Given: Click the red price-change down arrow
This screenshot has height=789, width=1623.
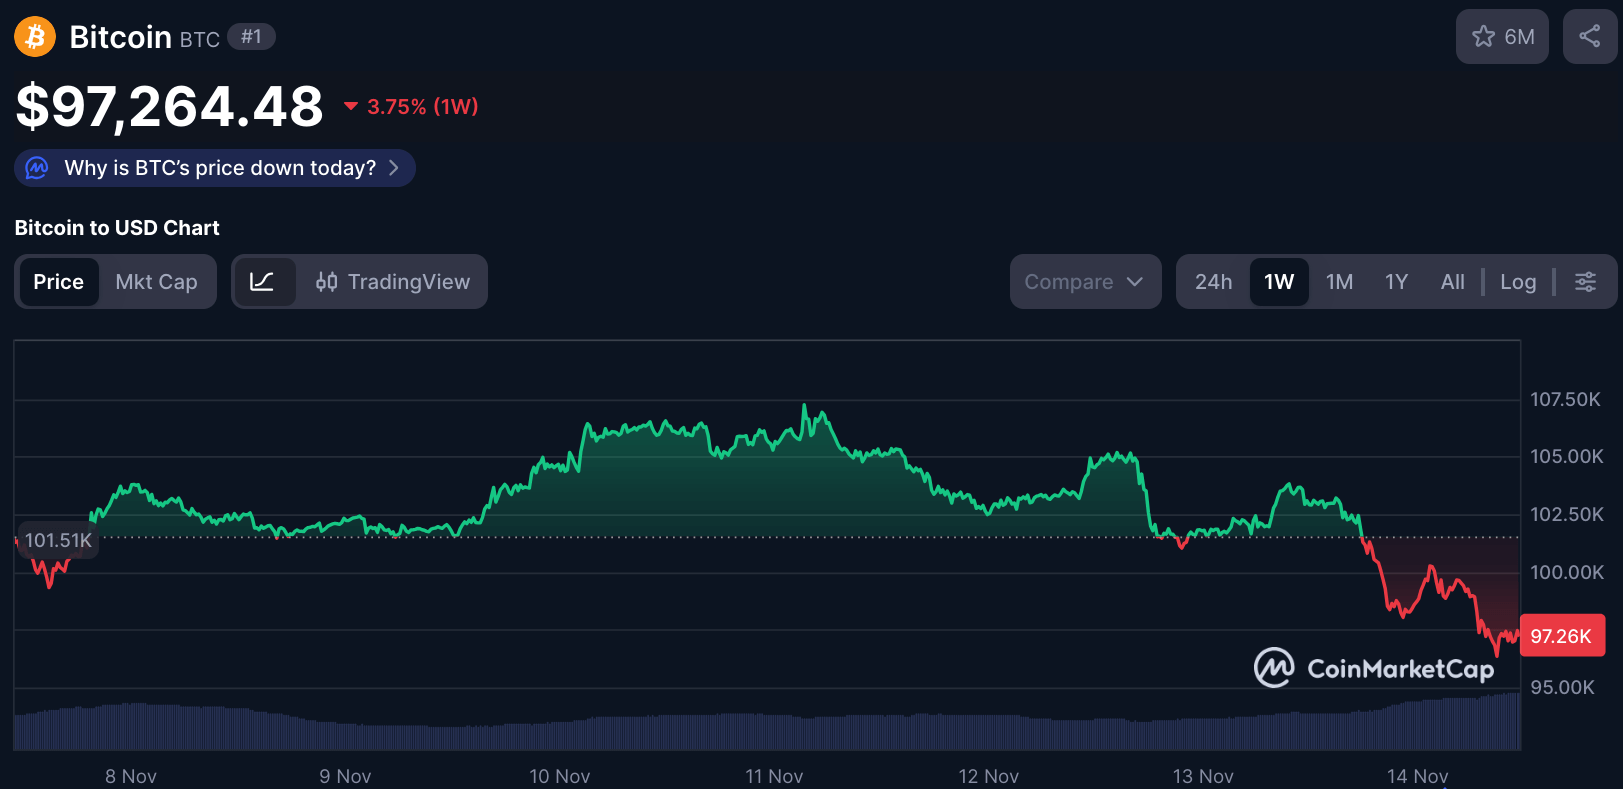Looking at the screenshot, I should pos(351,106).
